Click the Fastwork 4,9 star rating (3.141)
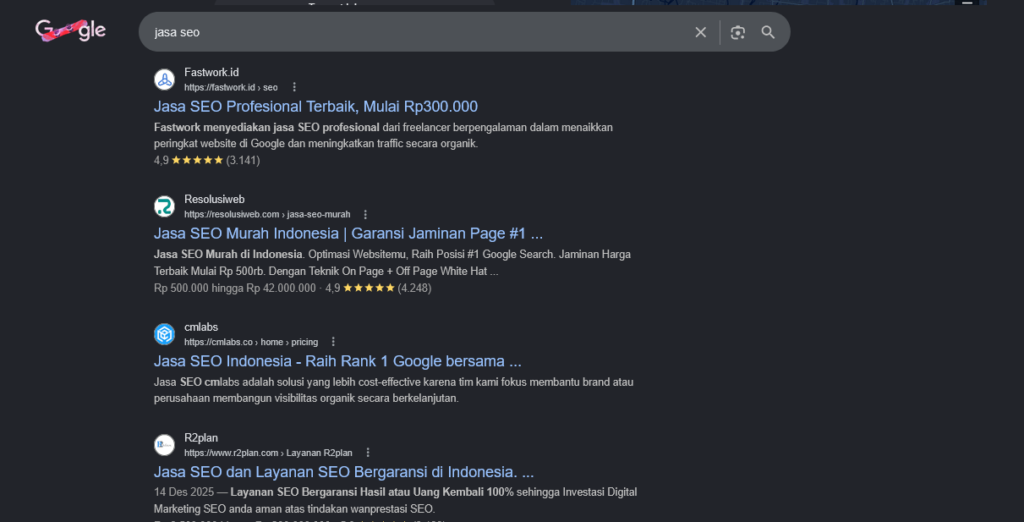The image size is (1024, 522). click(x=207, y=160)
